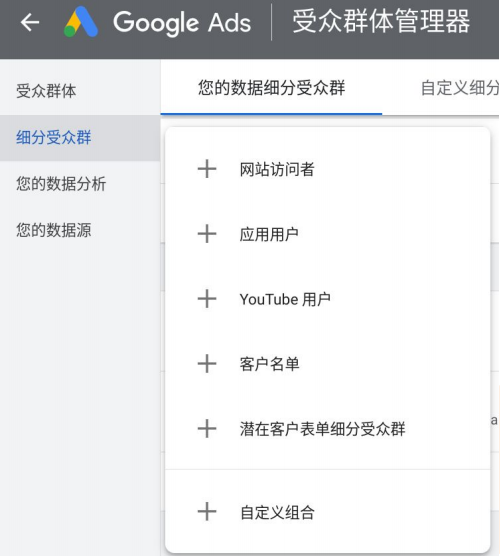Click the plus icon beside 自定义组合
The width and height of the screenshot is (500, 556).
207,512
